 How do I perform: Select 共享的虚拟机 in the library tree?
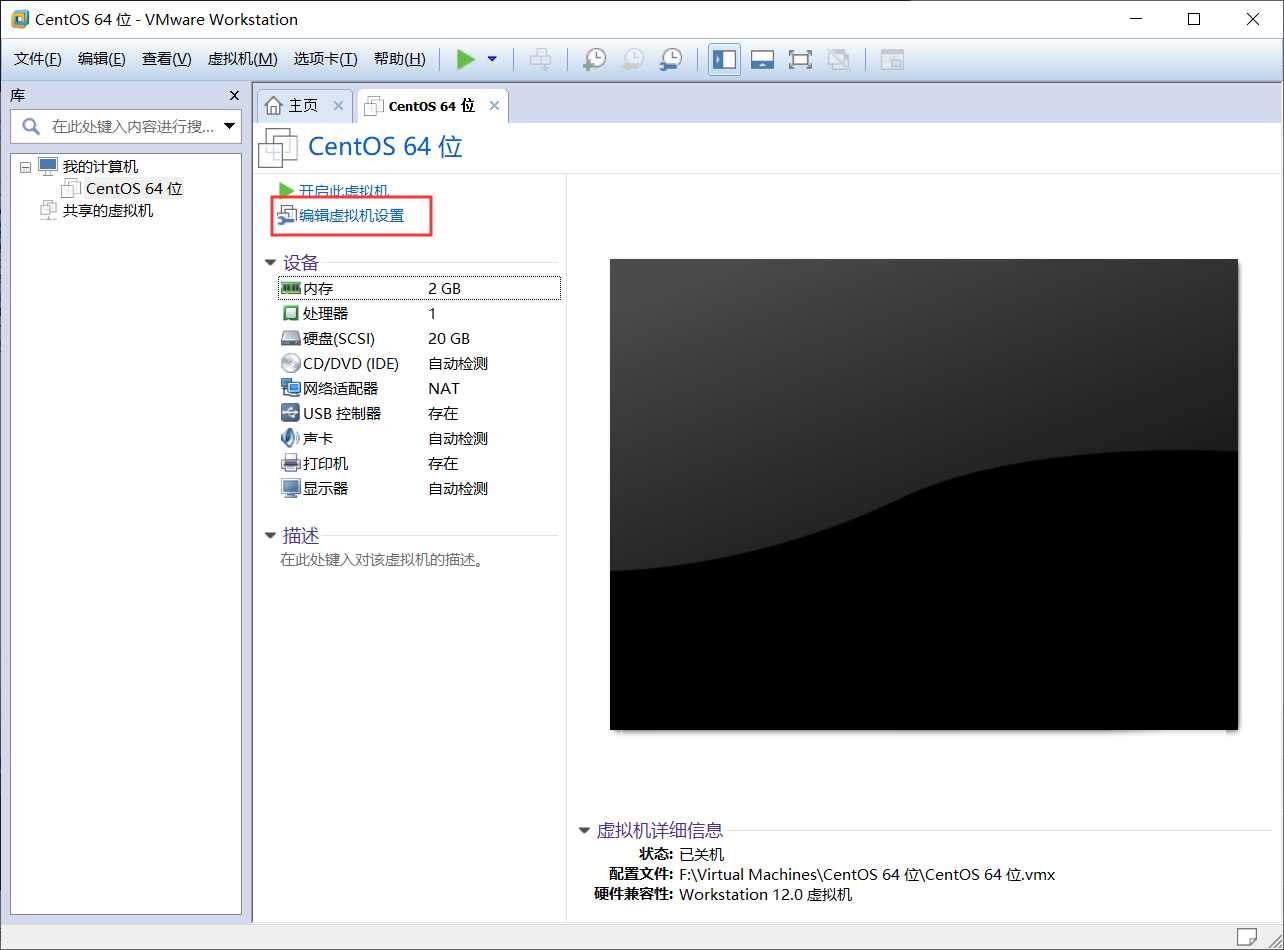pos(108,210)
